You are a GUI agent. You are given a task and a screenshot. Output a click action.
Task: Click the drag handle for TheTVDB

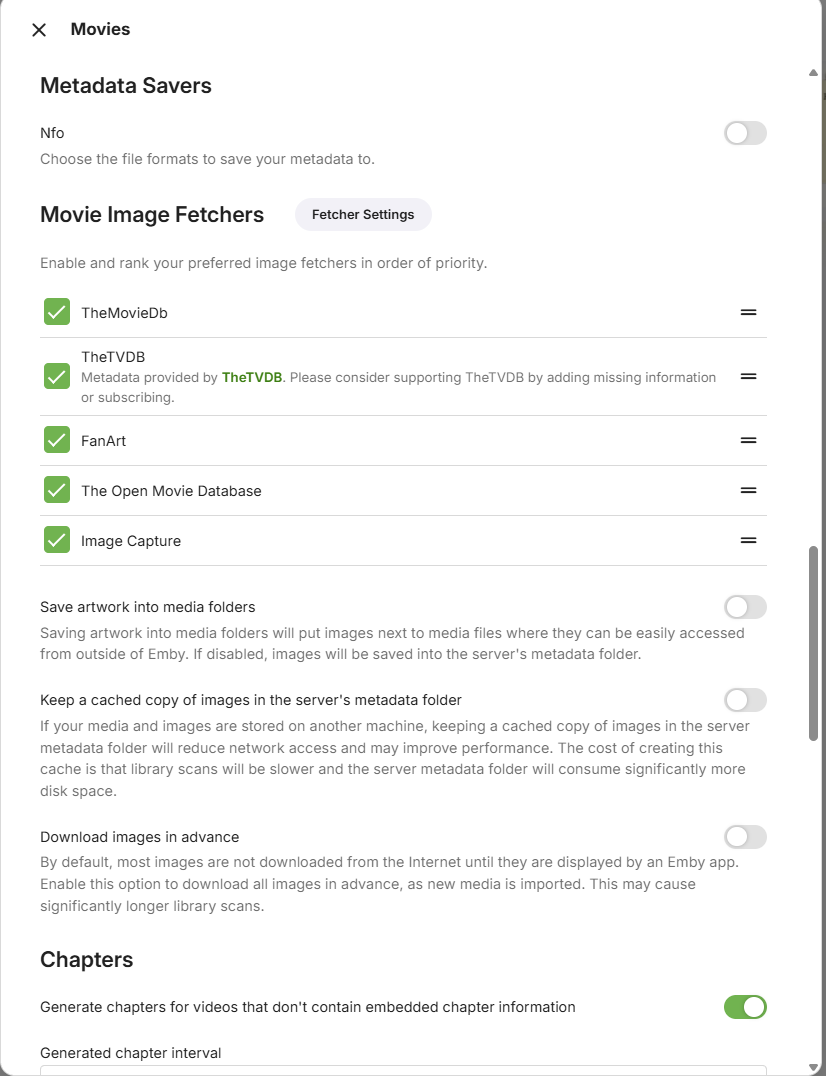[x=748, y=377]
